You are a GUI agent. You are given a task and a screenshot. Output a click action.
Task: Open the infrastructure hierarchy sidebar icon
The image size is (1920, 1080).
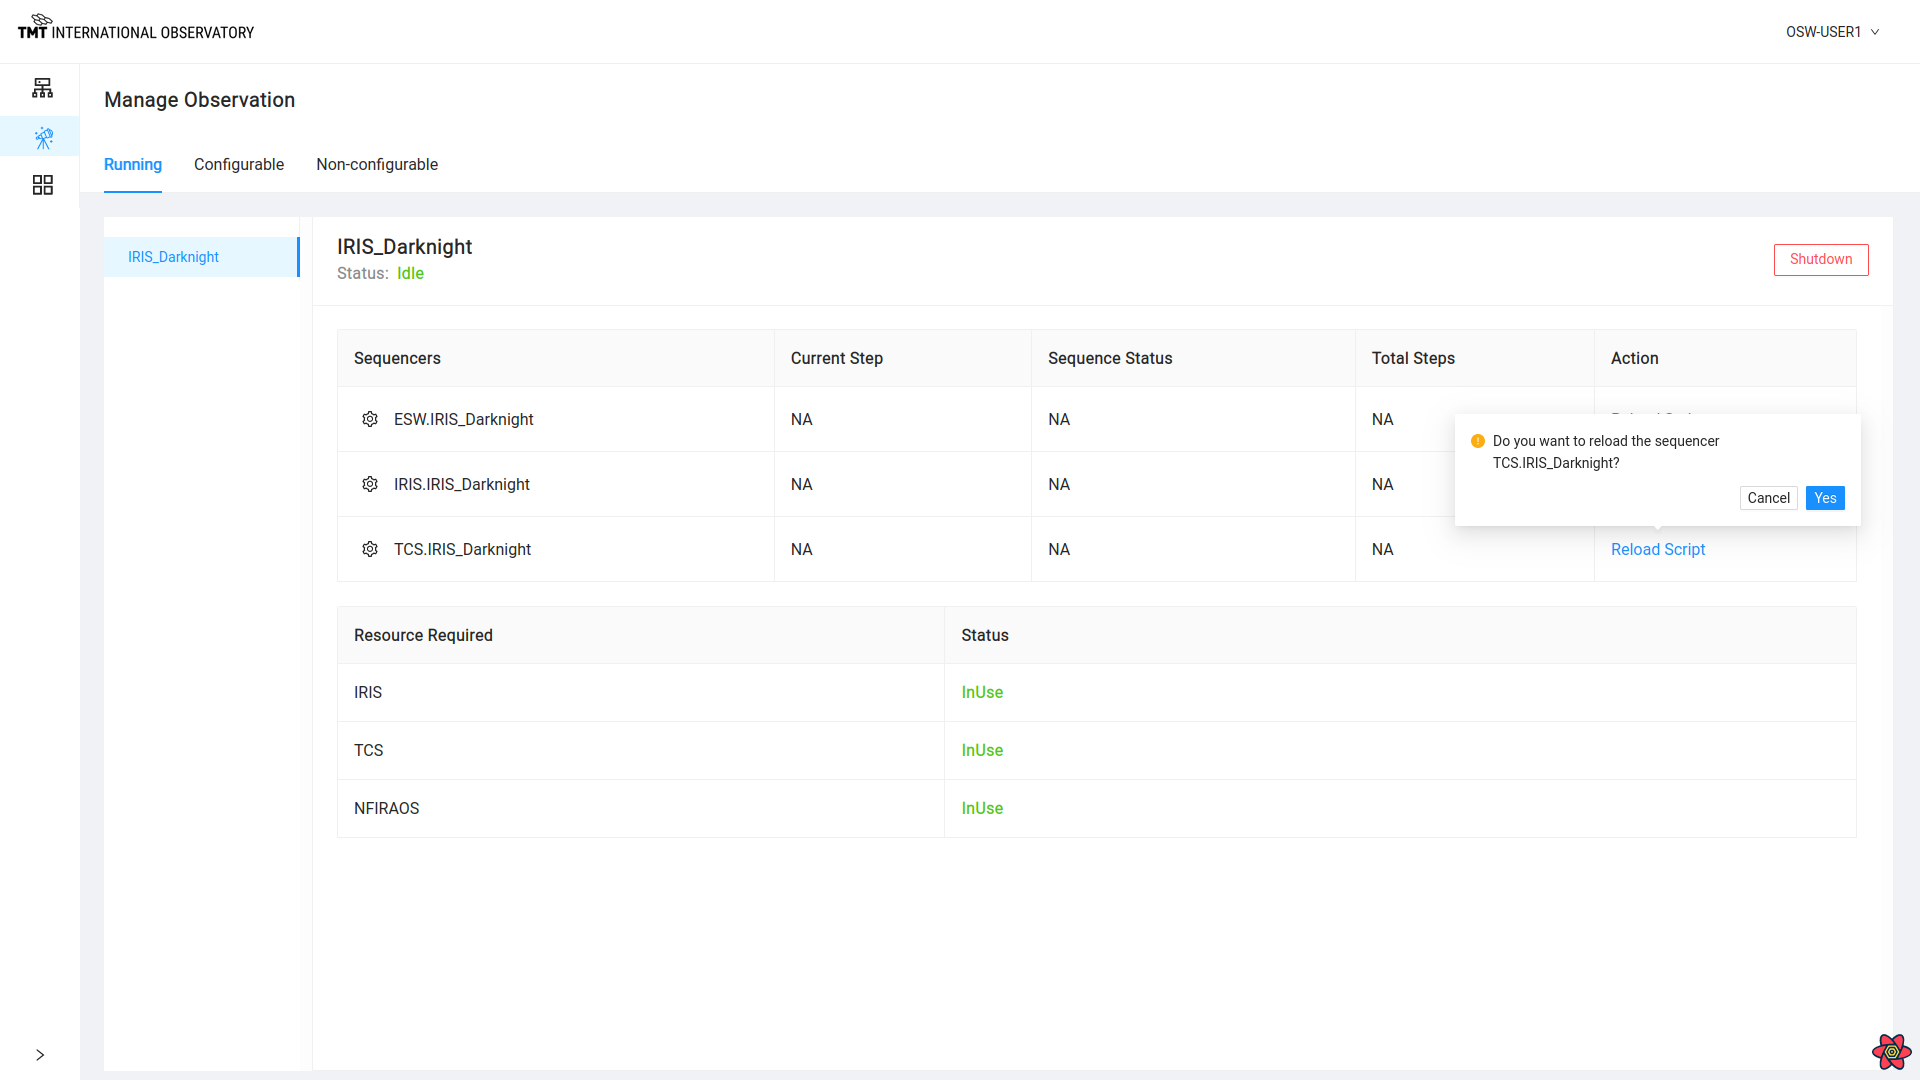[x=42, y=88]
